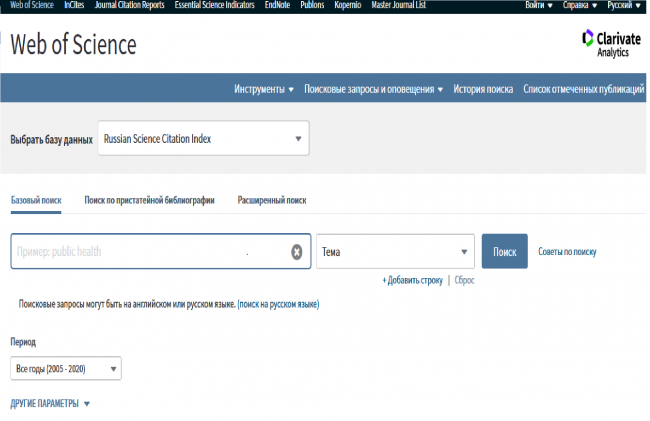
Task: Select the Базовый поиск tab
Action: (x=36, y=201)
